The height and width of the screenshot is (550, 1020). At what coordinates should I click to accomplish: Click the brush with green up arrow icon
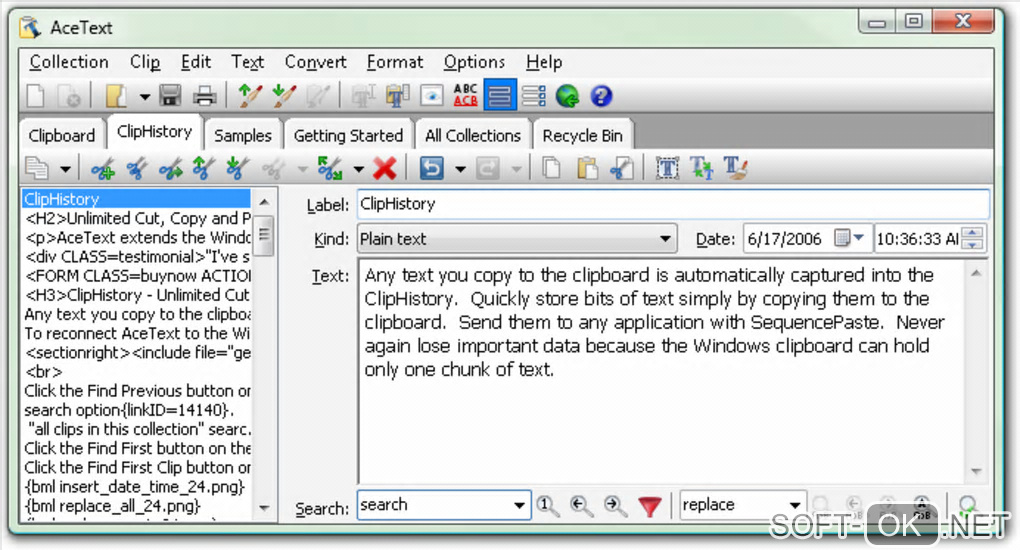pyautogui.click(x=250, y=96)
